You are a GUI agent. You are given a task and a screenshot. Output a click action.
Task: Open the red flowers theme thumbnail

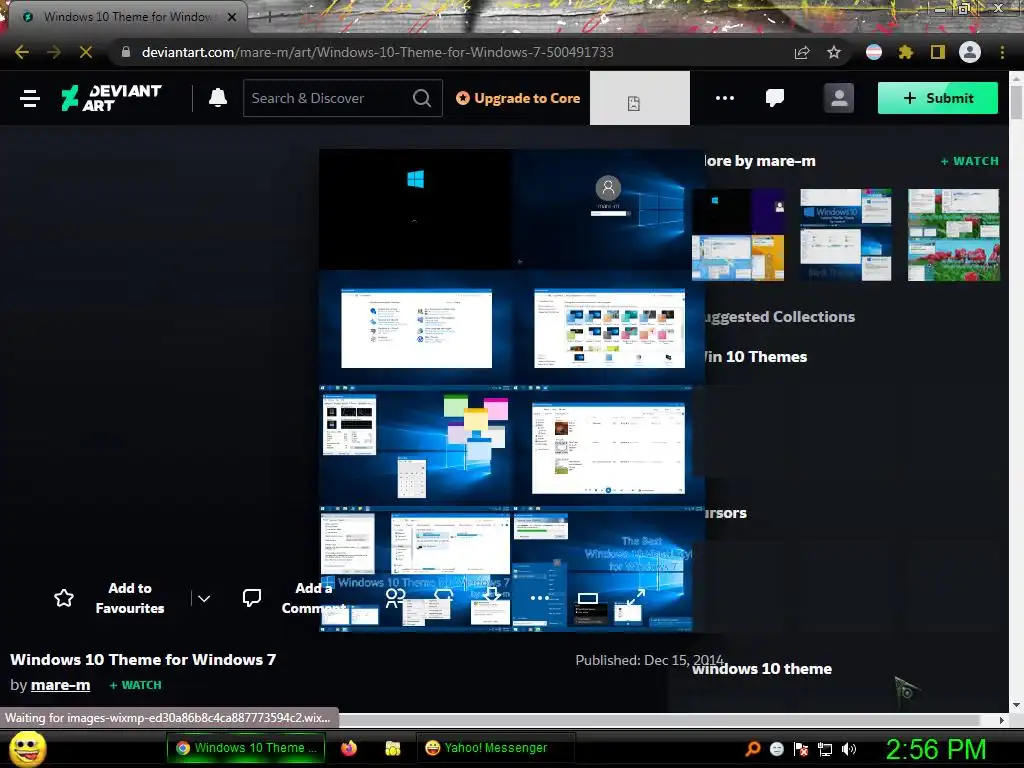pyautogui.click(x=953, y=235)
